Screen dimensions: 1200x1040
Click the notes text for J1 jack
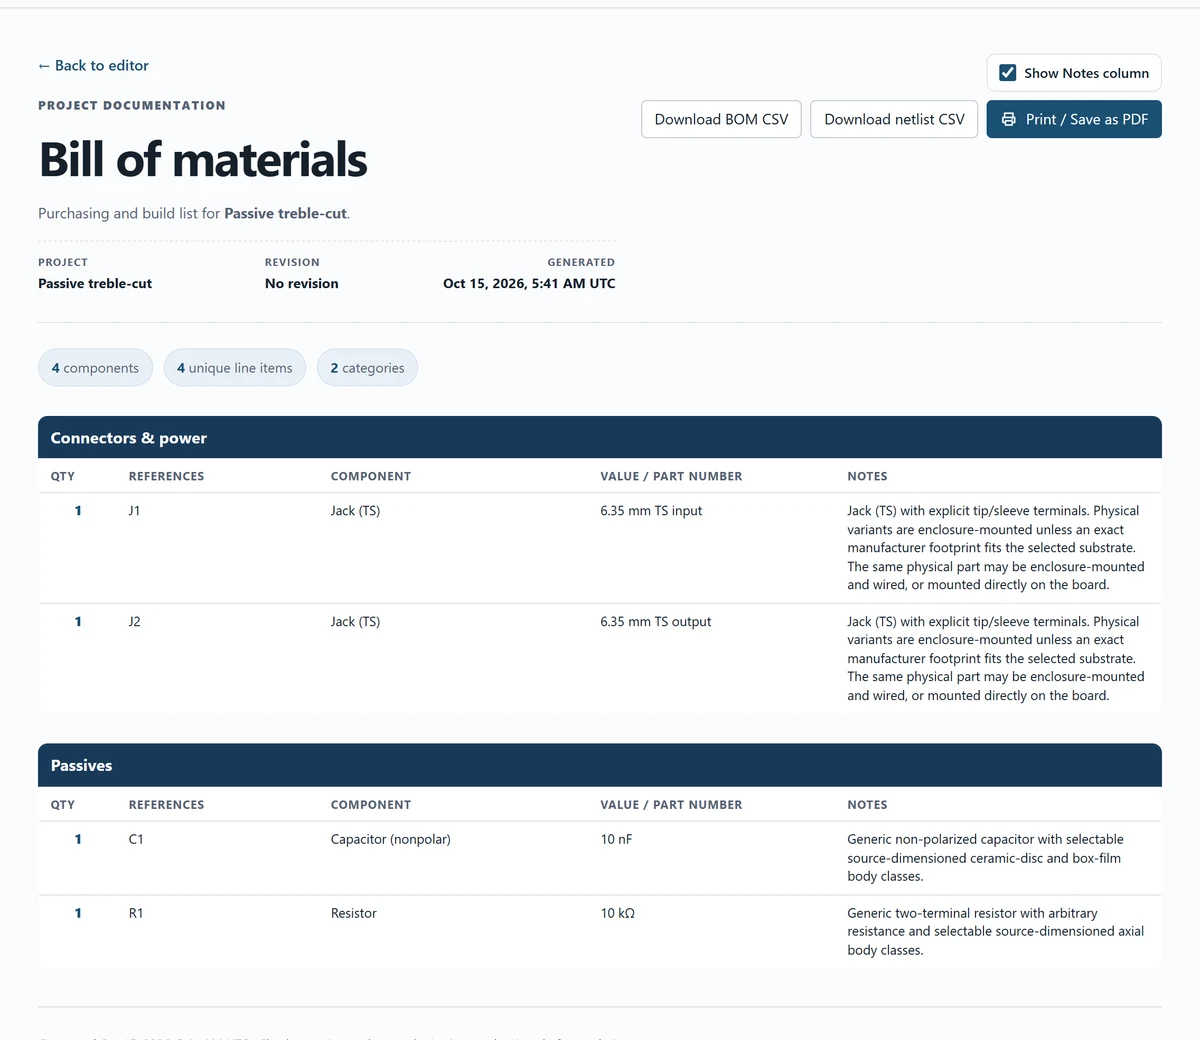click(996, 548)
